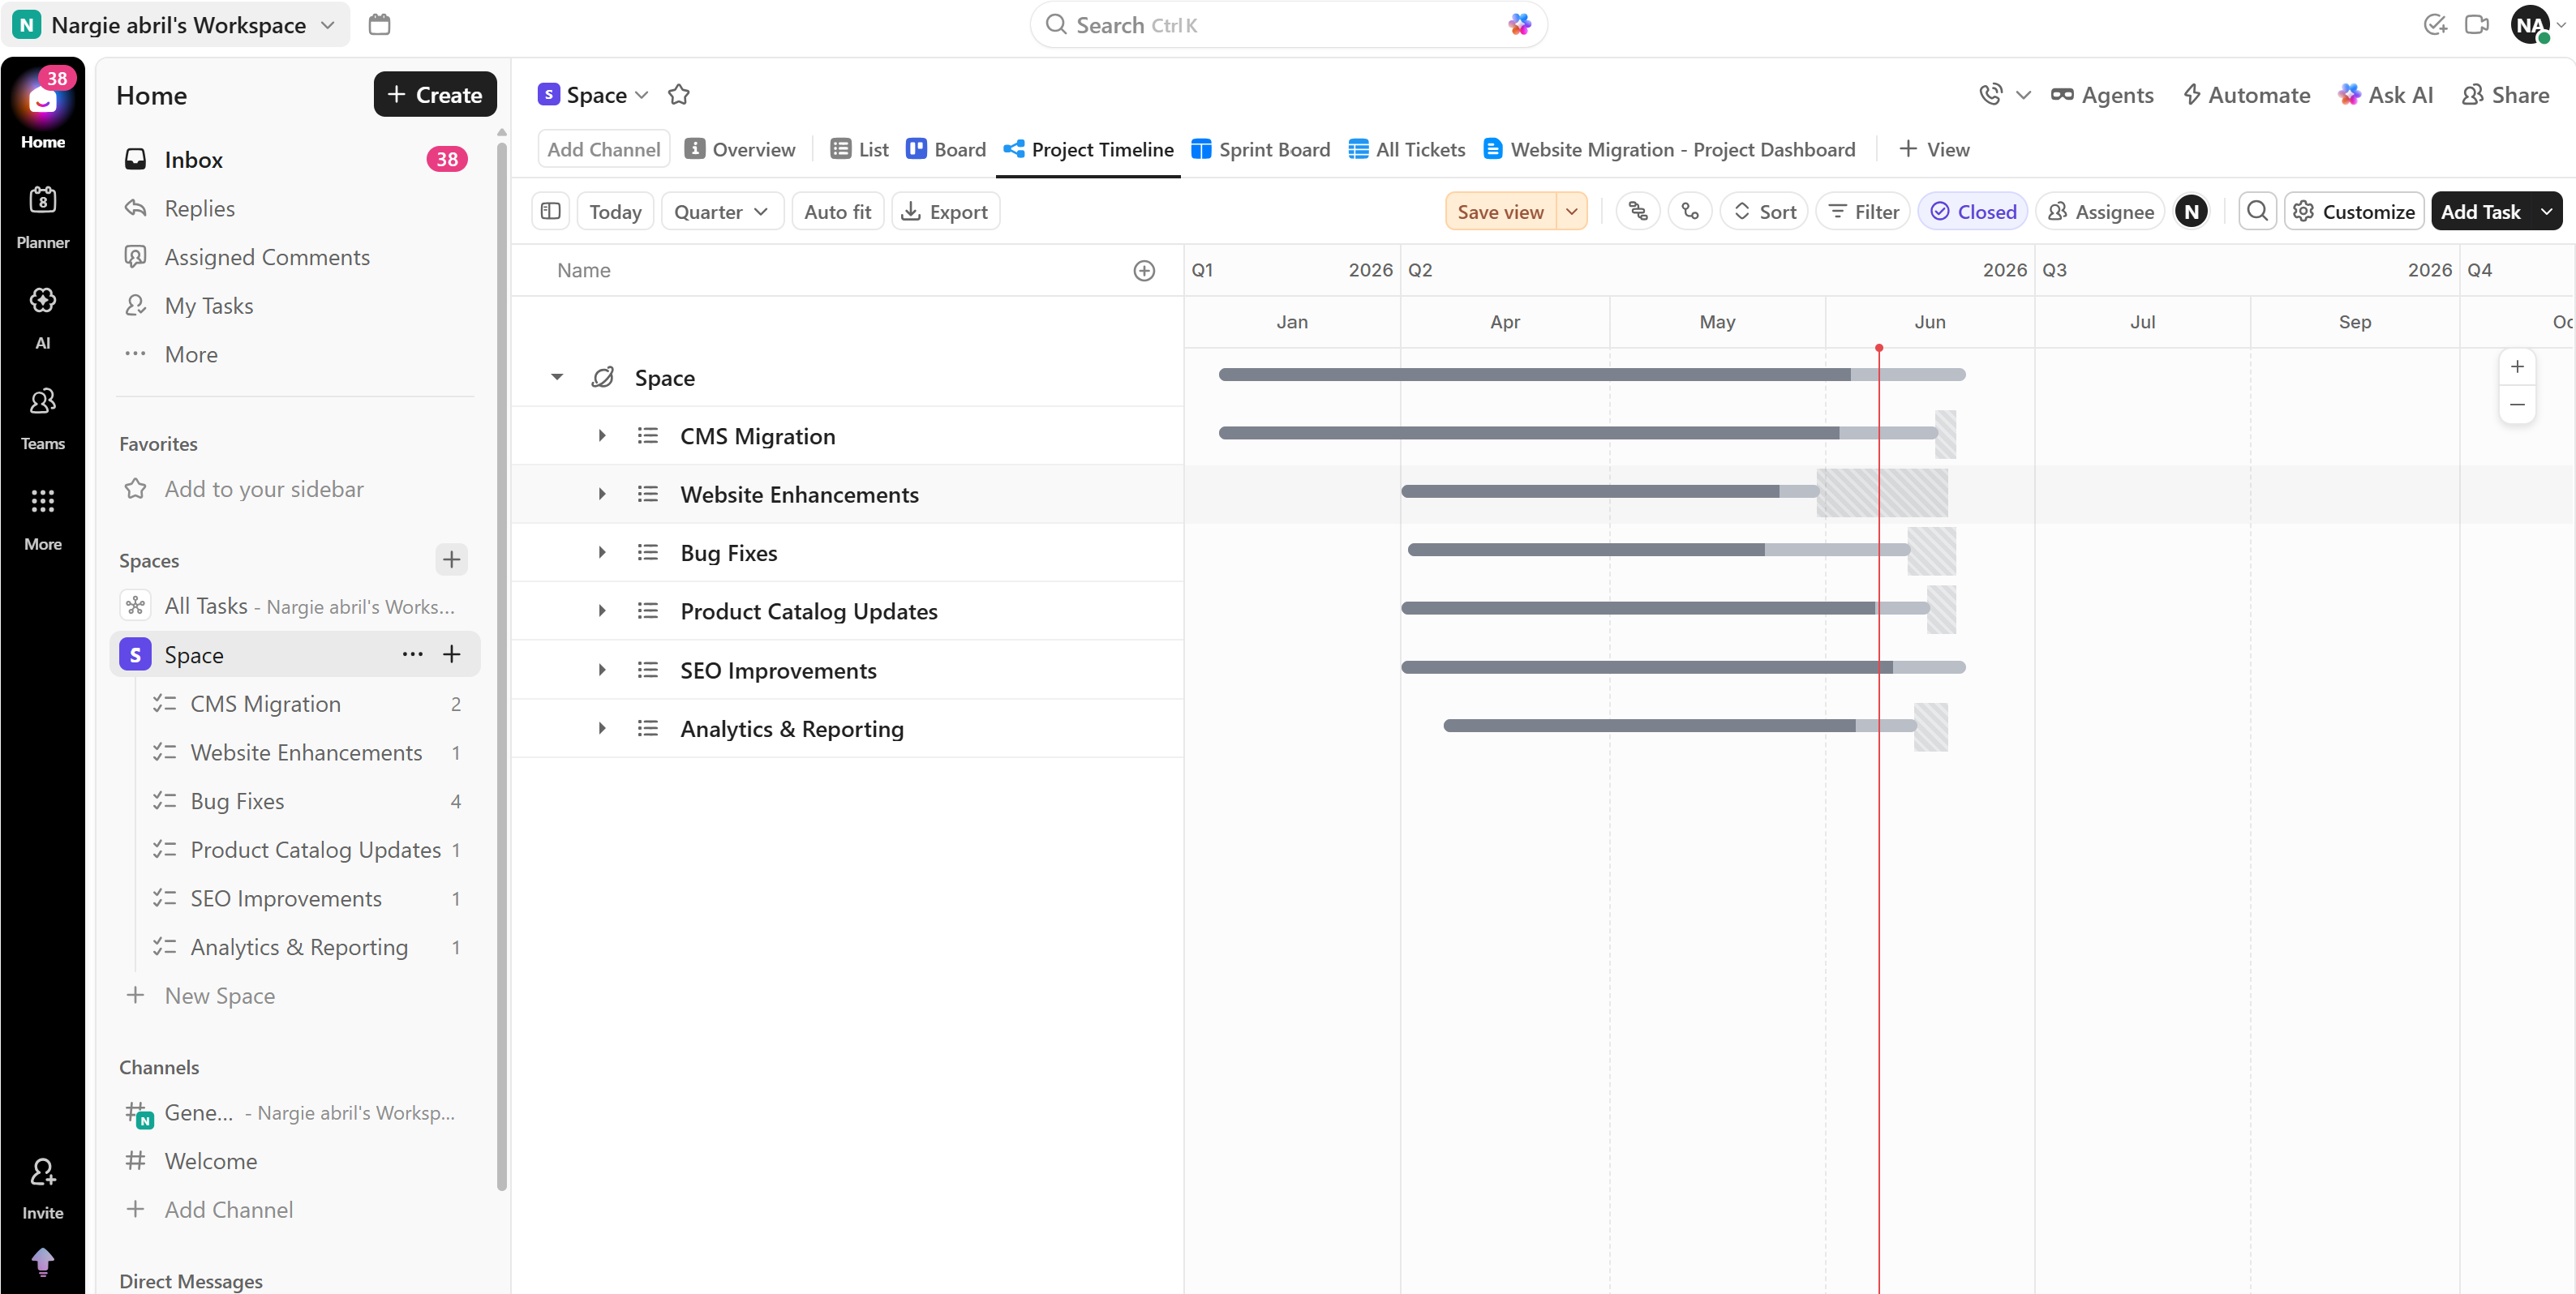2576x1294 pixels.
Task: Click the Automate button
Action: [2246, 95]
